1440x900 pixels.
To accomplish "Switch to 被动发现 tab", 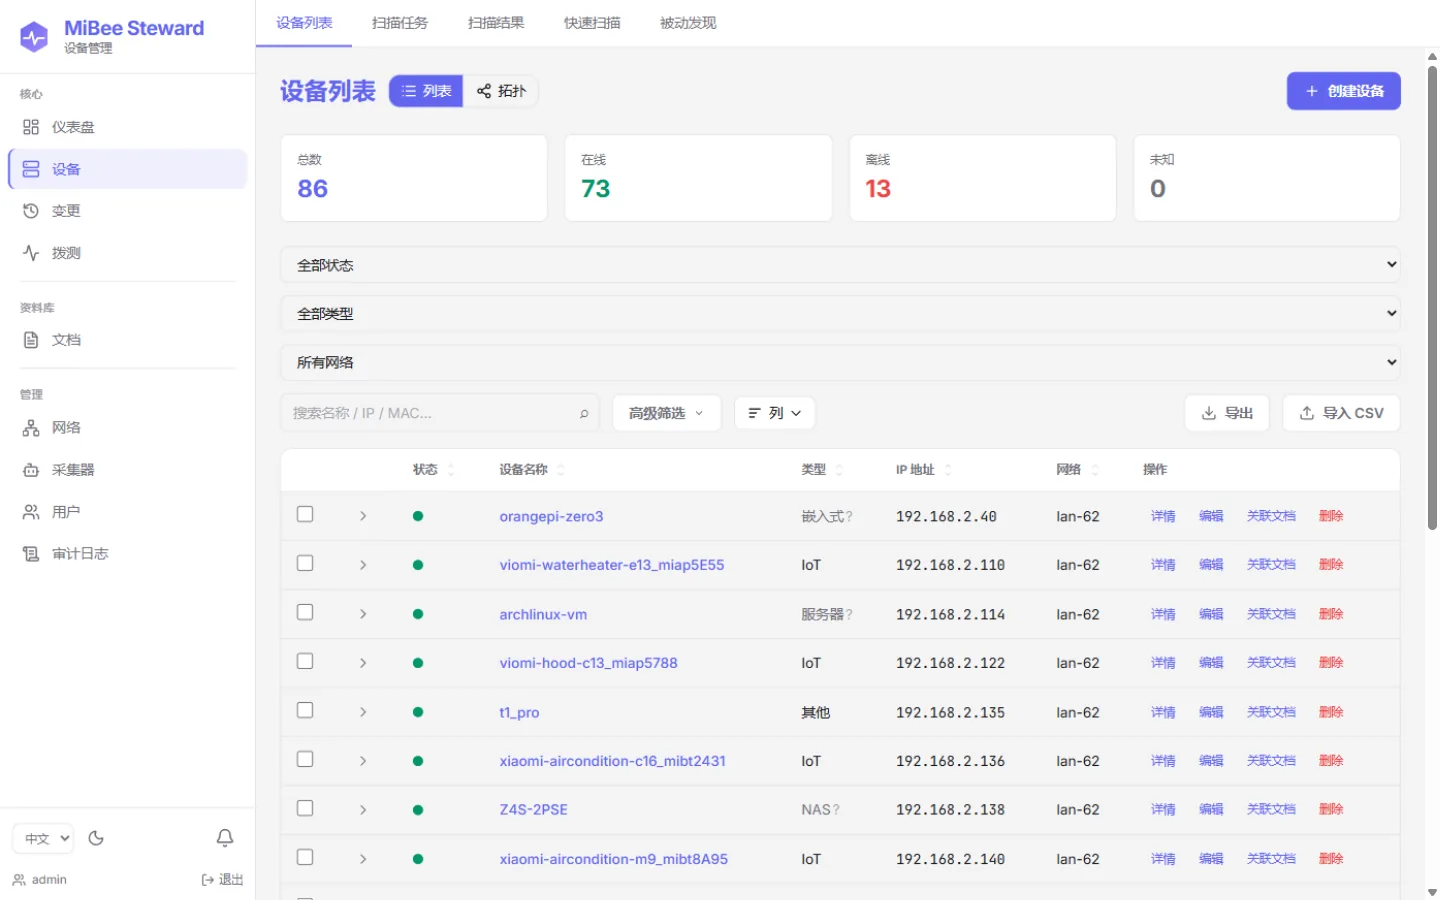I will [688, 23].
